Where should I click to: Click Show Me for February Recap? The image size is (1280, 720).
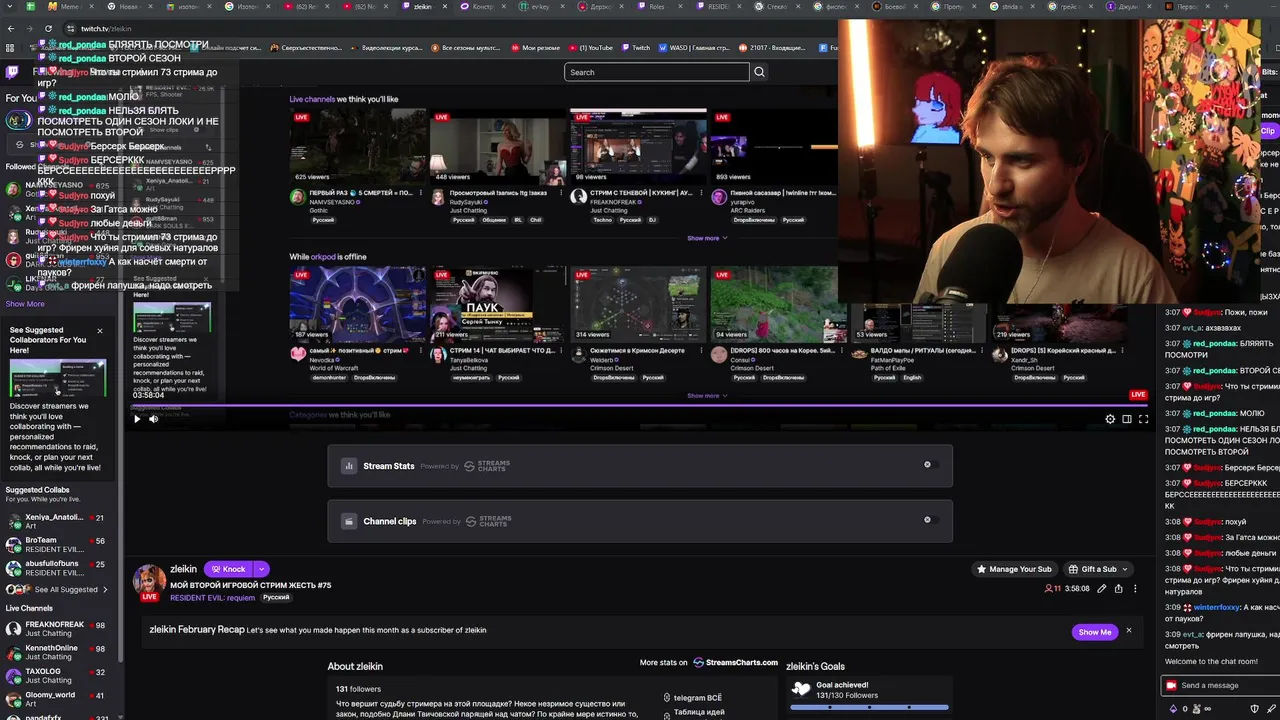coord(1094,632)
